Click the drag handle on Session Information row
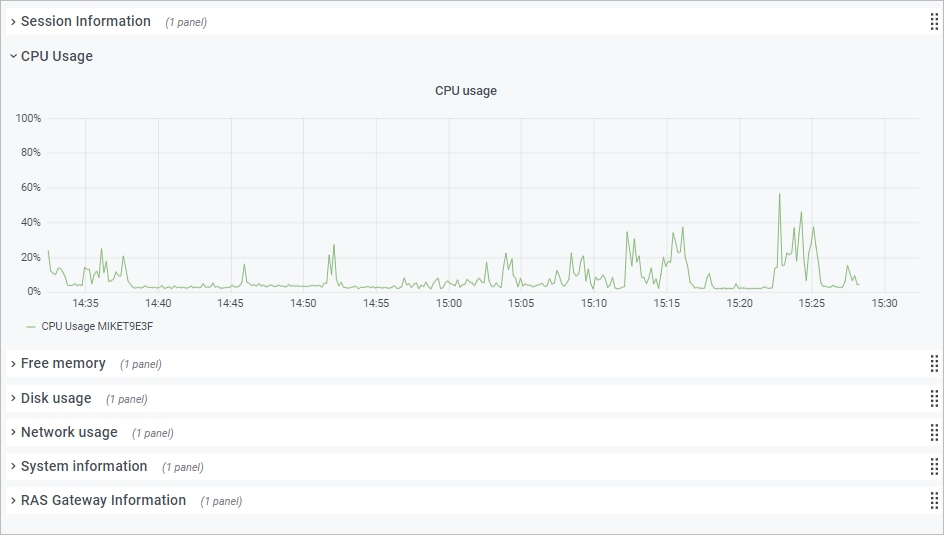Screen dimensions: 944x535 point(935,21)
